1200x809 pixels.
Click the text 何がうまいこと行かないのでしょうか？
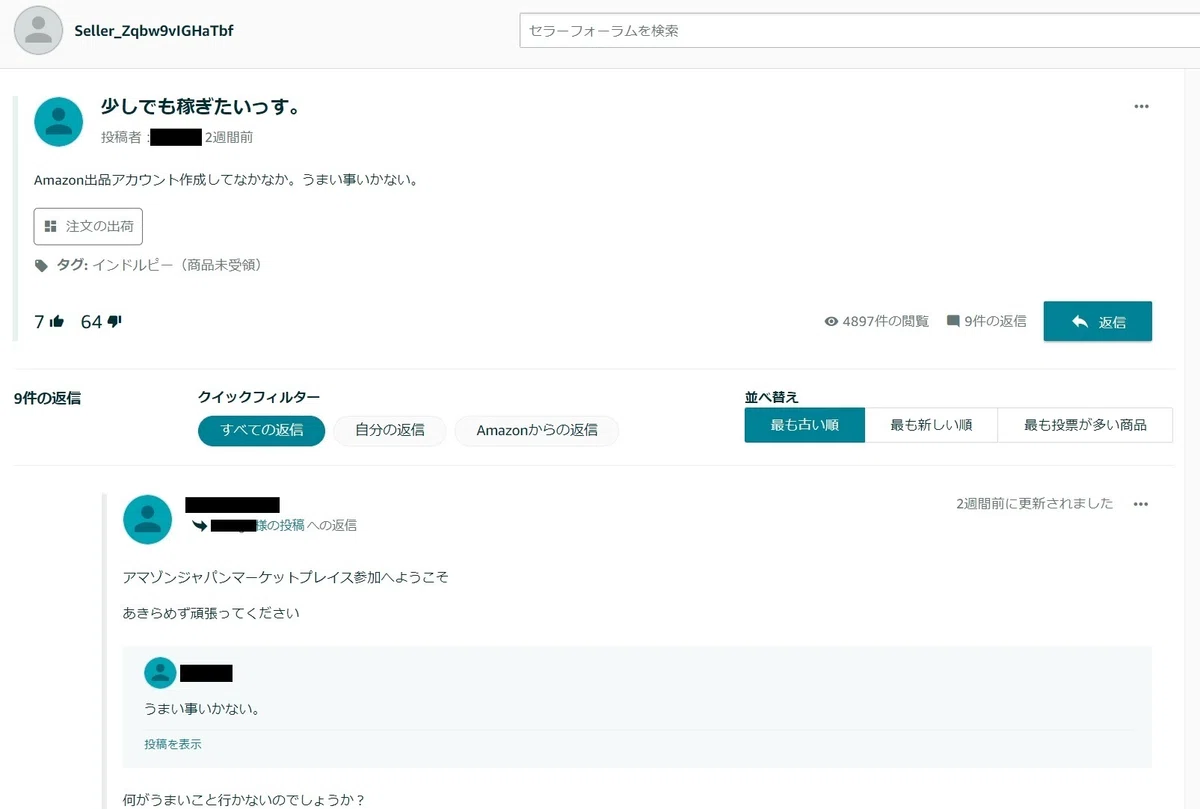click(x=244, y=800)
